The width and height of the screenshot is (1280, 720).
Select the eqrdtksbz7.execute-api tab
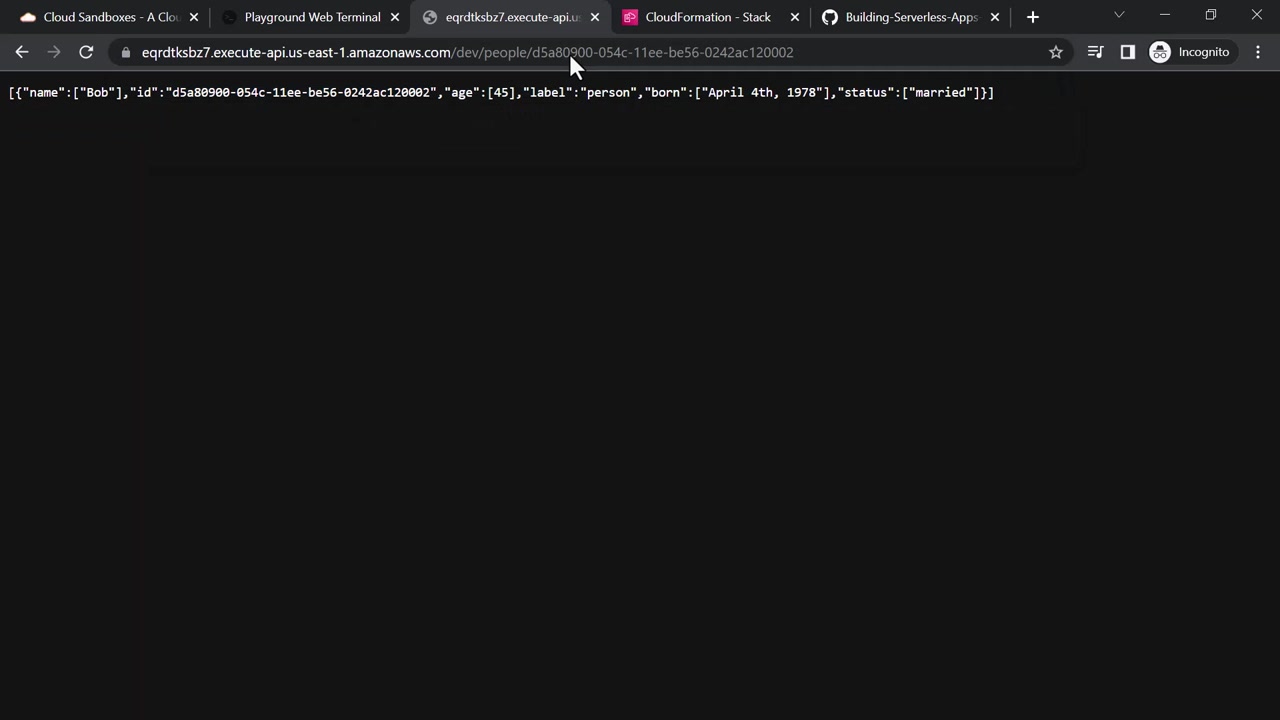(x=510, y=17)
